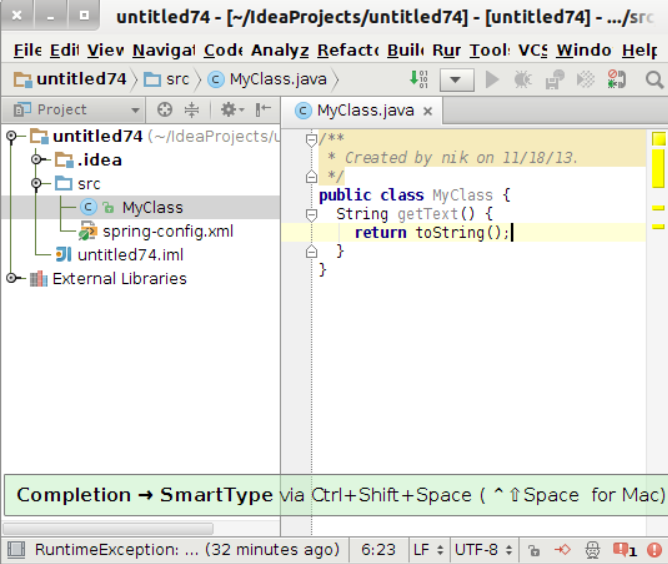Screen dimensions: 668x564
Task: Click the Debug bug icon
Action: [523, 80]
